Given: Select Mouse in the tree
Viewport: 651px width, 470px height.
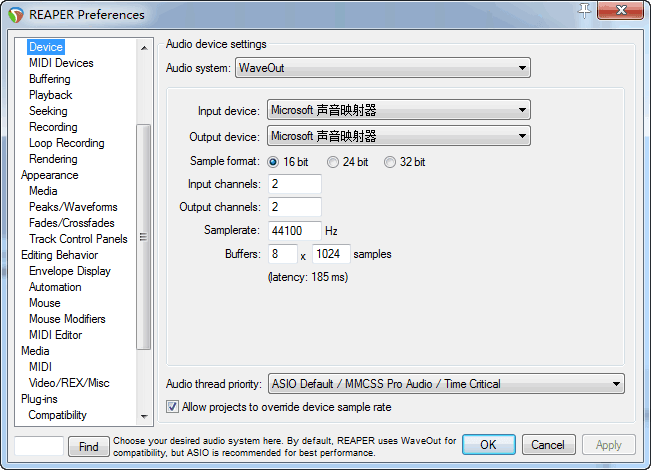Looking at the screenshot, I should pyautogui.click(x=45, y=303).
